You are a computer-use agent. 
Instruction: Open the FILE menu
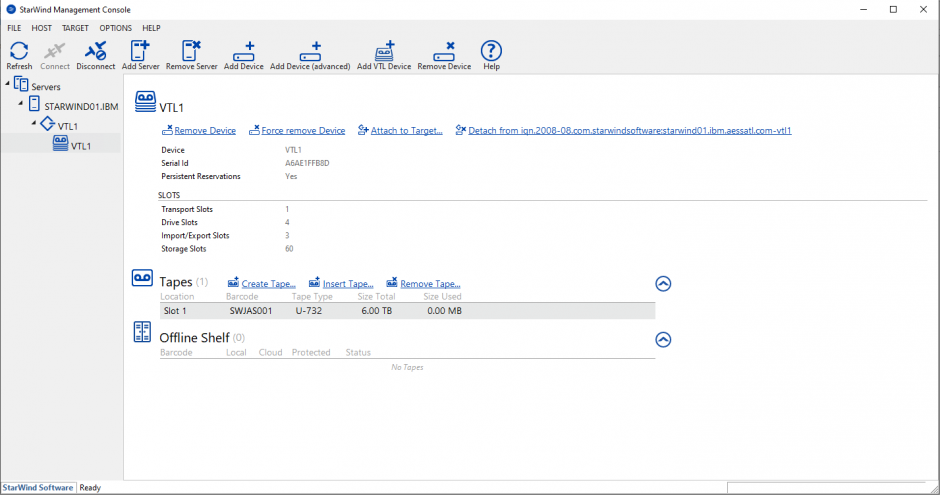pos(14,28)
